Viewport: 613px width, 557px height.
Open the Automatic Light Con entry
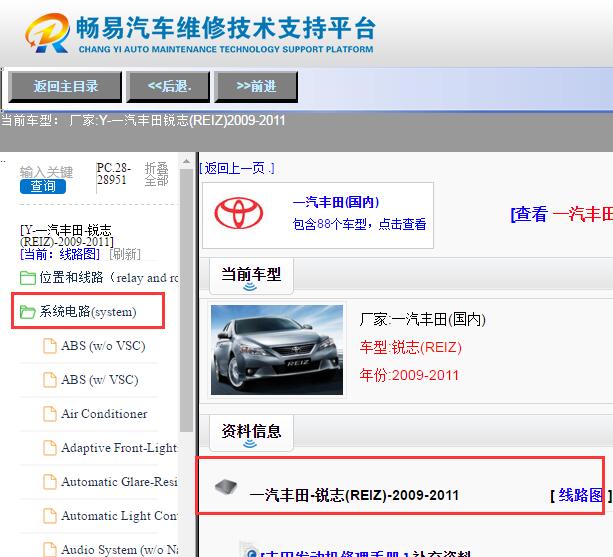pyautogui.click(x=119, y=516)
